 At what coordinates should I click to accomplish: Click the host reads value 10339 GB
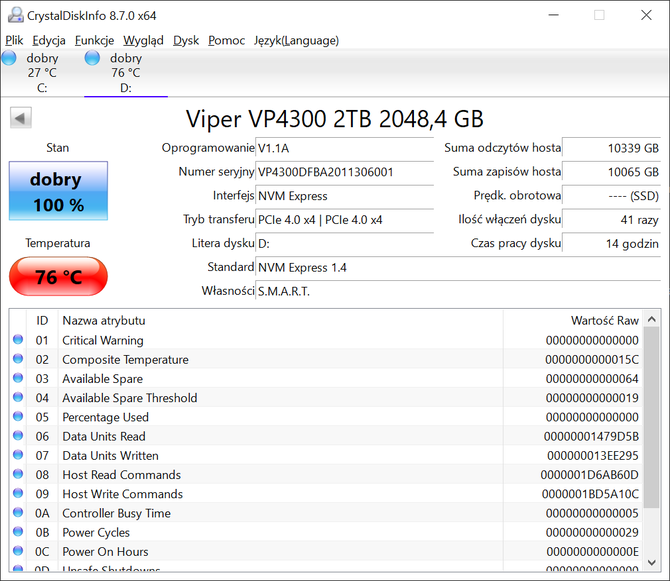611,148
